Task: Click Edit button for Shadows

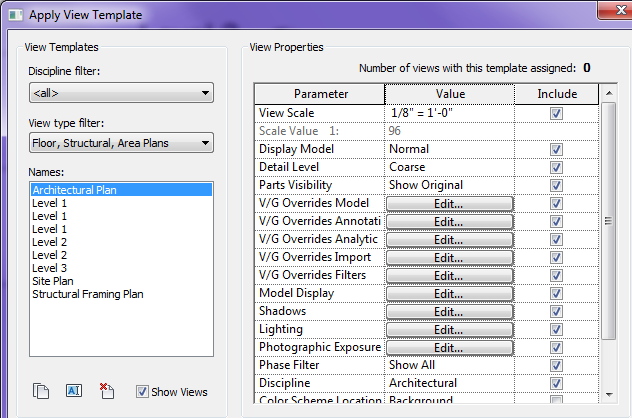Action: [449, 312]
